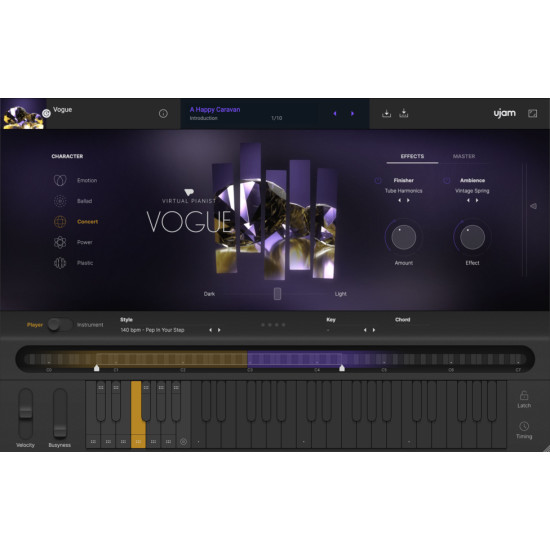The image size is (550, 550).
Task: Select next Finisher type
Action: 408,200
